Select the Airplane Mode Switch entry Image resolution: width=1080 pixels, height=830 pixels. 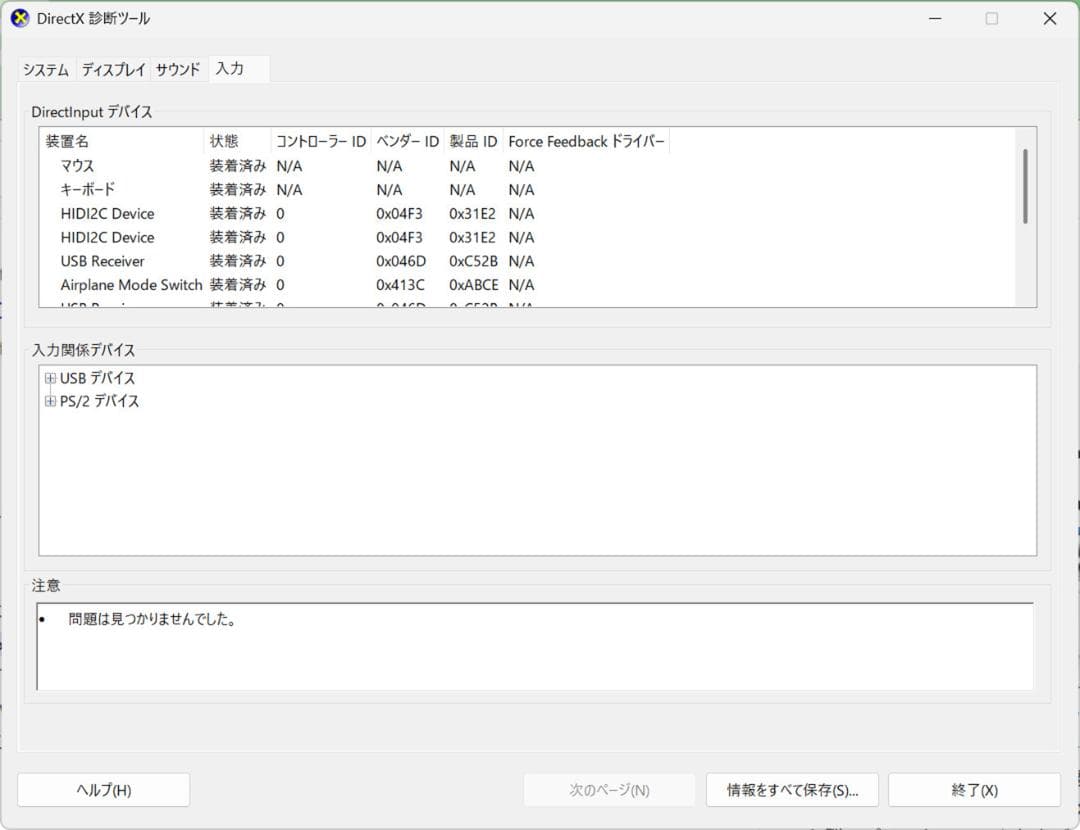pyautogui.click(x=130, y=285)
